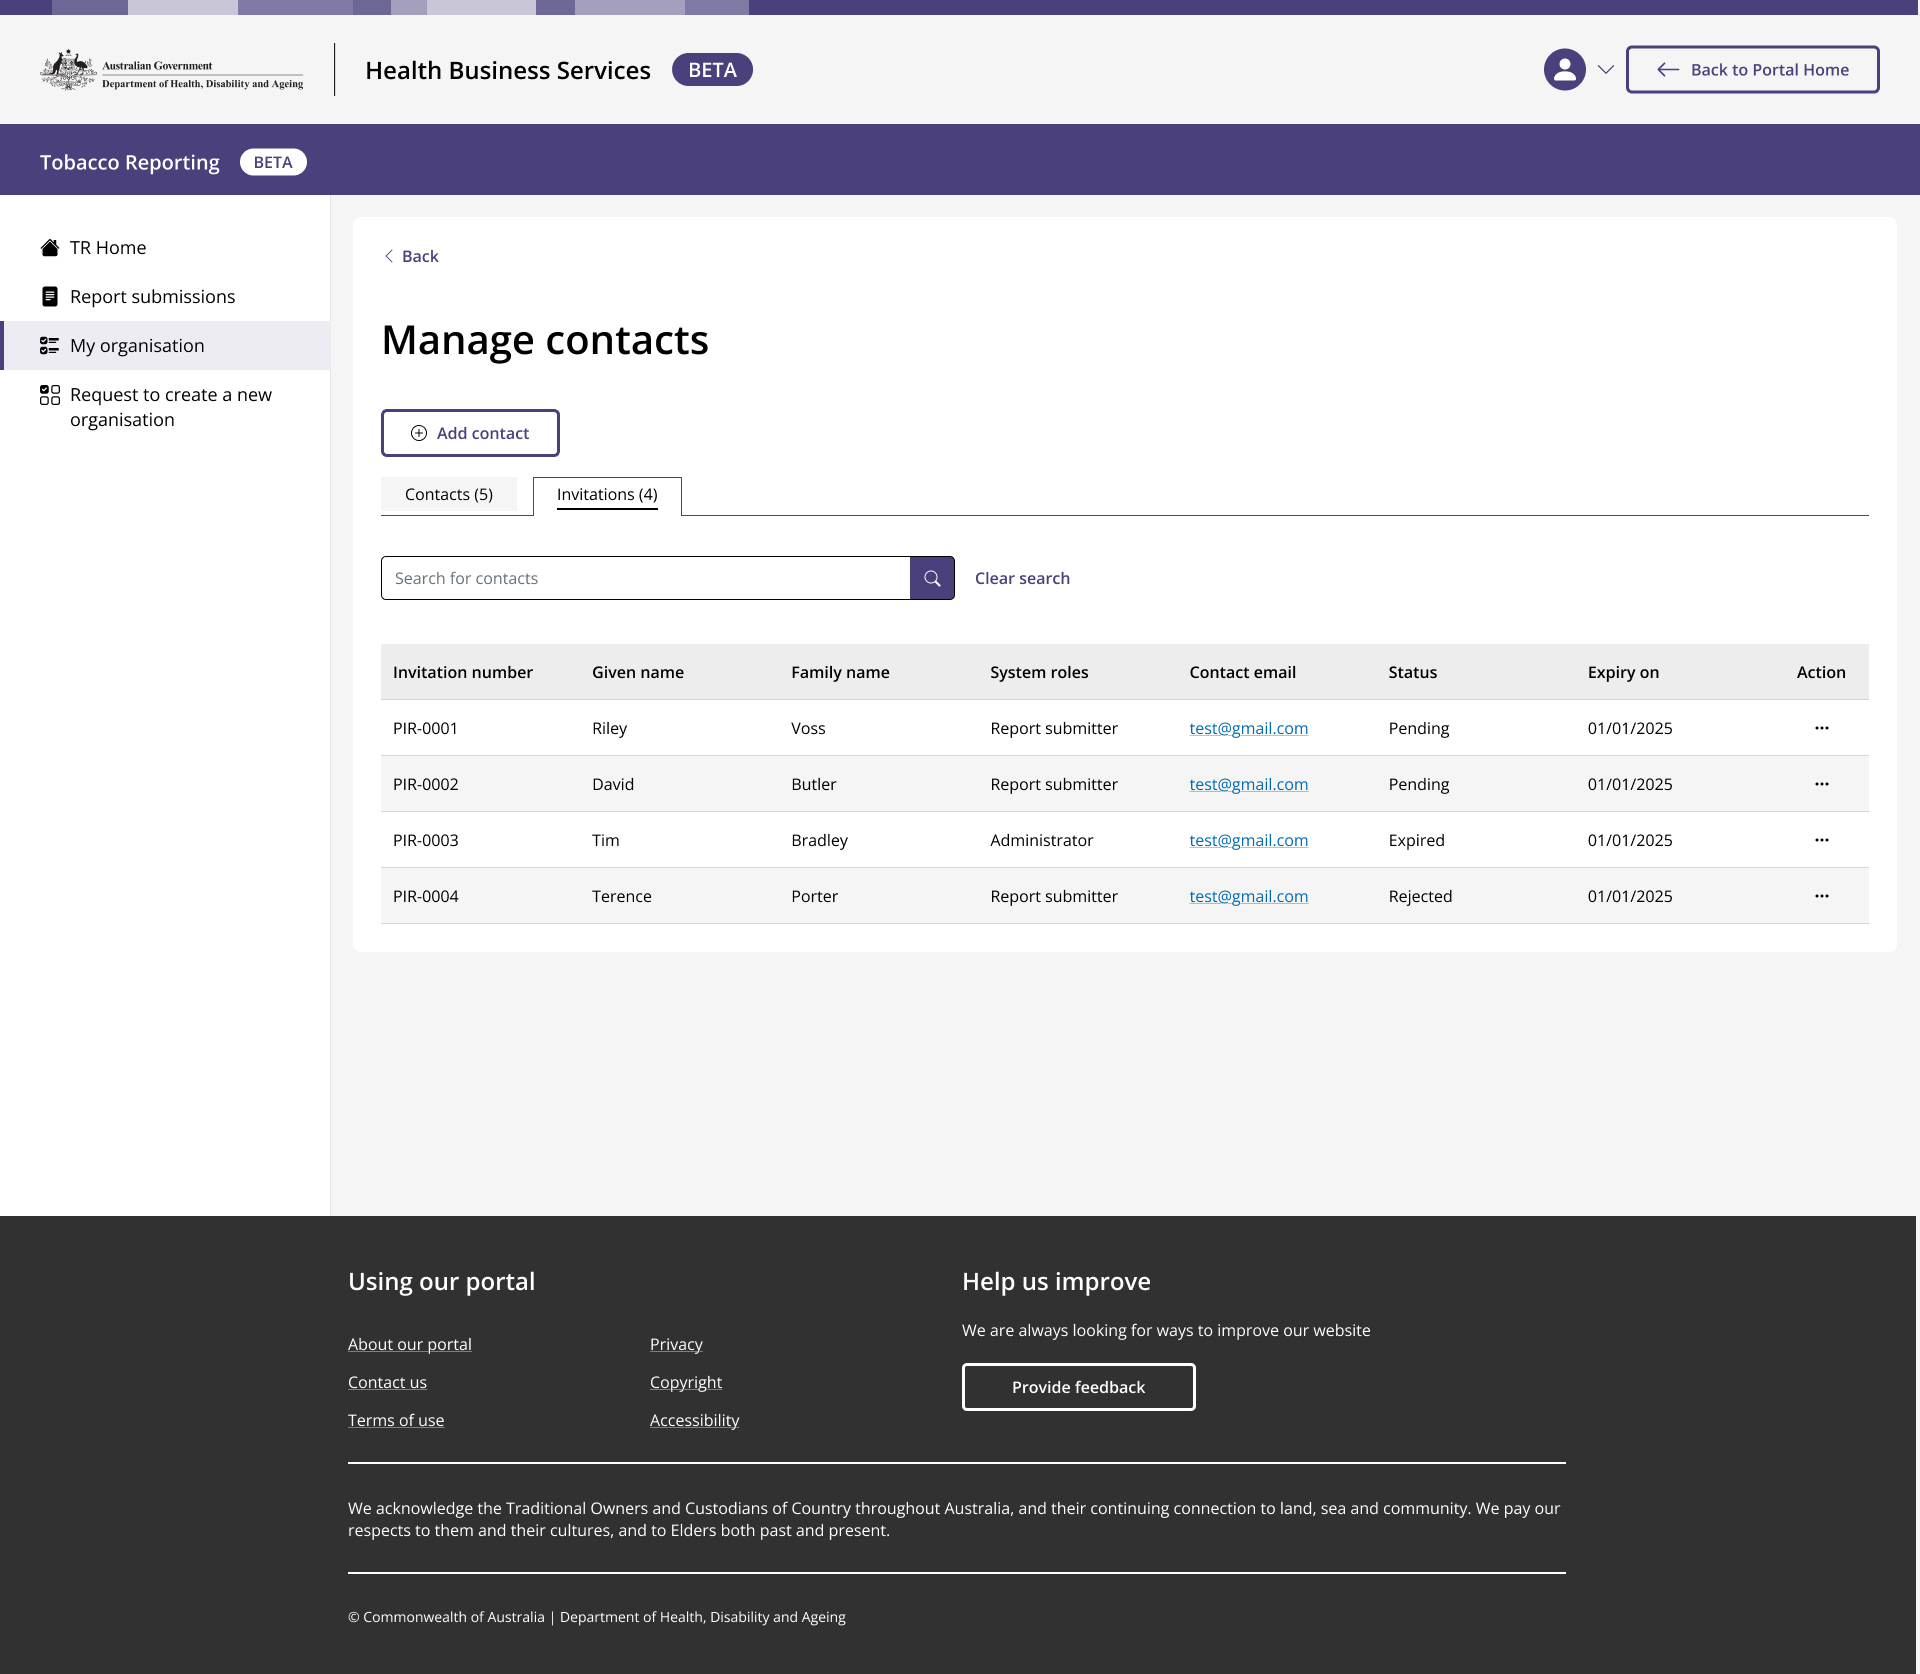Click the new organisation request grid icon
1920x1674 pixels.
tap(50, 395)
